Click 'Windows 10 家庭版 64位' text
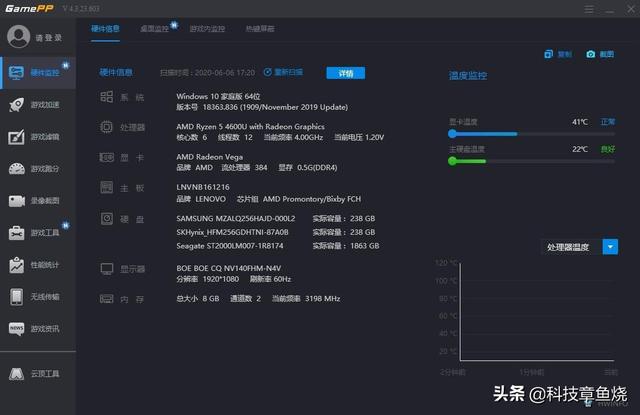Image resolution: width=640 pixels, height=415 pixels. click(218, 96)
